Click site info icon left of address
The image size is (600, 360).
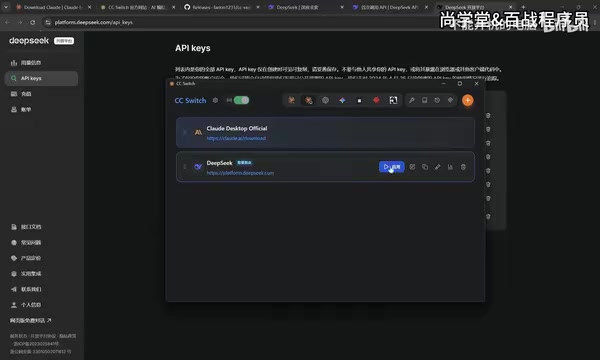point(48,23)
